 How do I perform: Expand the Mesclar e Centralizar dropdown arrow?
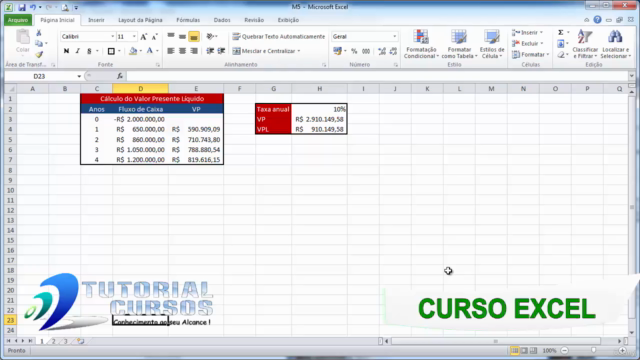[299, 51]
